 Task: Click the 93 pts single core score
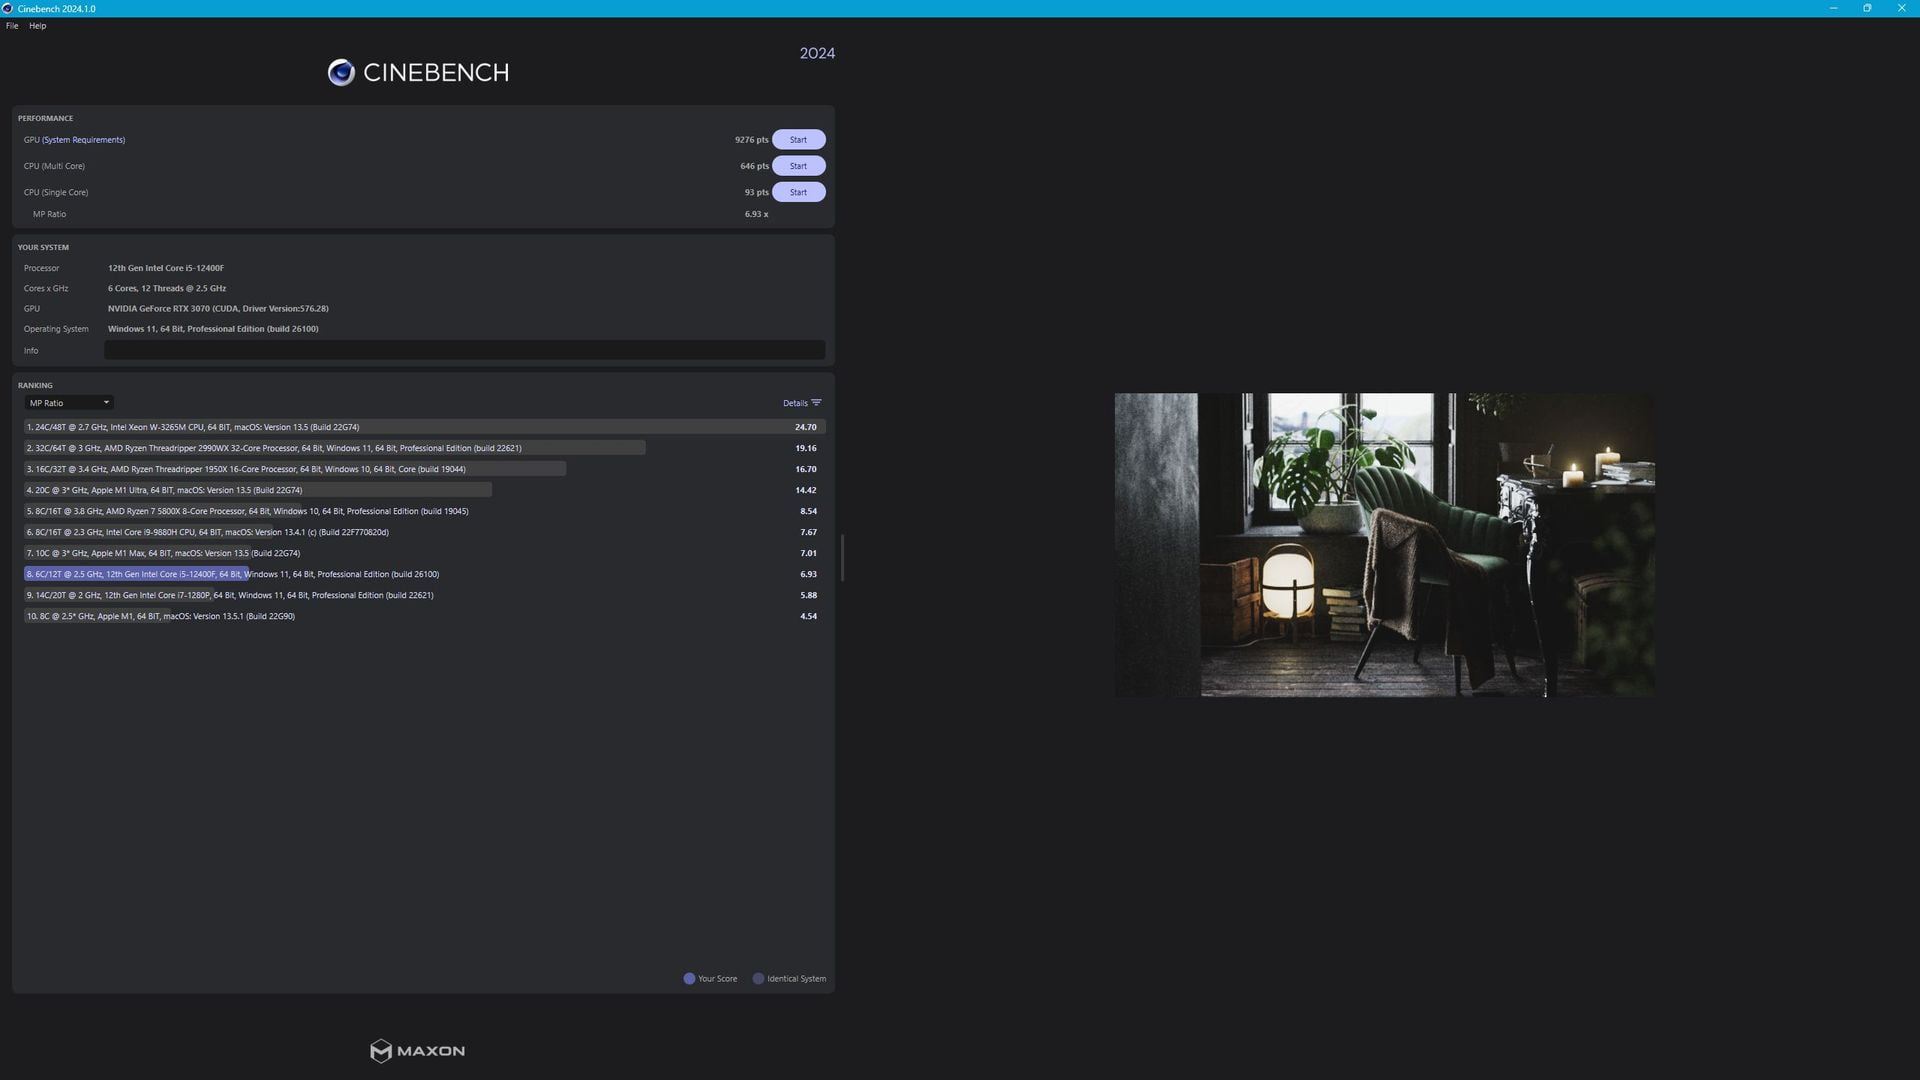point(756,192)
